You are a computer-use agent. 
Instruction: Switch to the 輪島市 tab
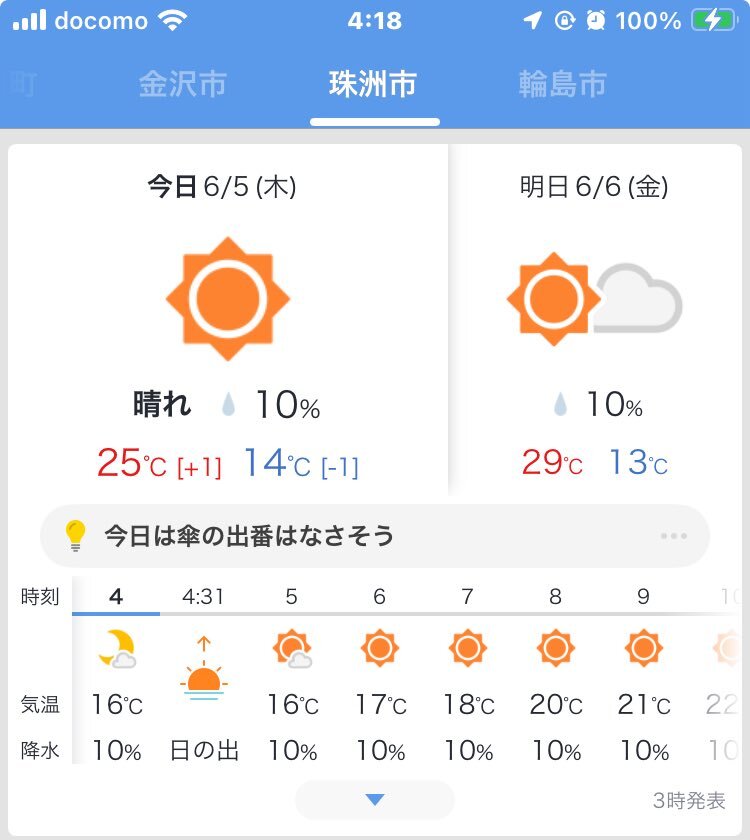click(562, 84)
